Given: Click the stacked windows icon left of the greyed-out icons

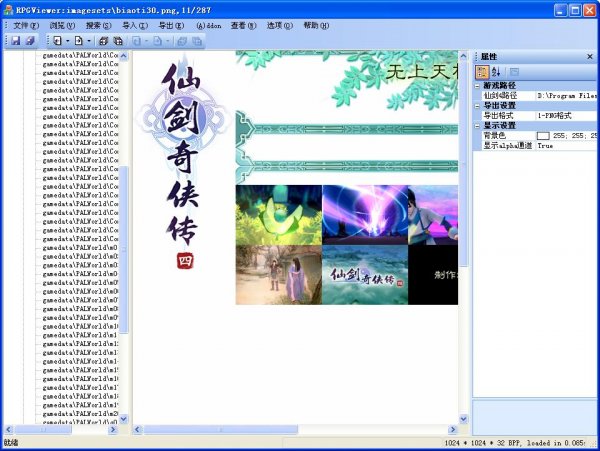Looking at the screenshot, I should pos(118,41).
